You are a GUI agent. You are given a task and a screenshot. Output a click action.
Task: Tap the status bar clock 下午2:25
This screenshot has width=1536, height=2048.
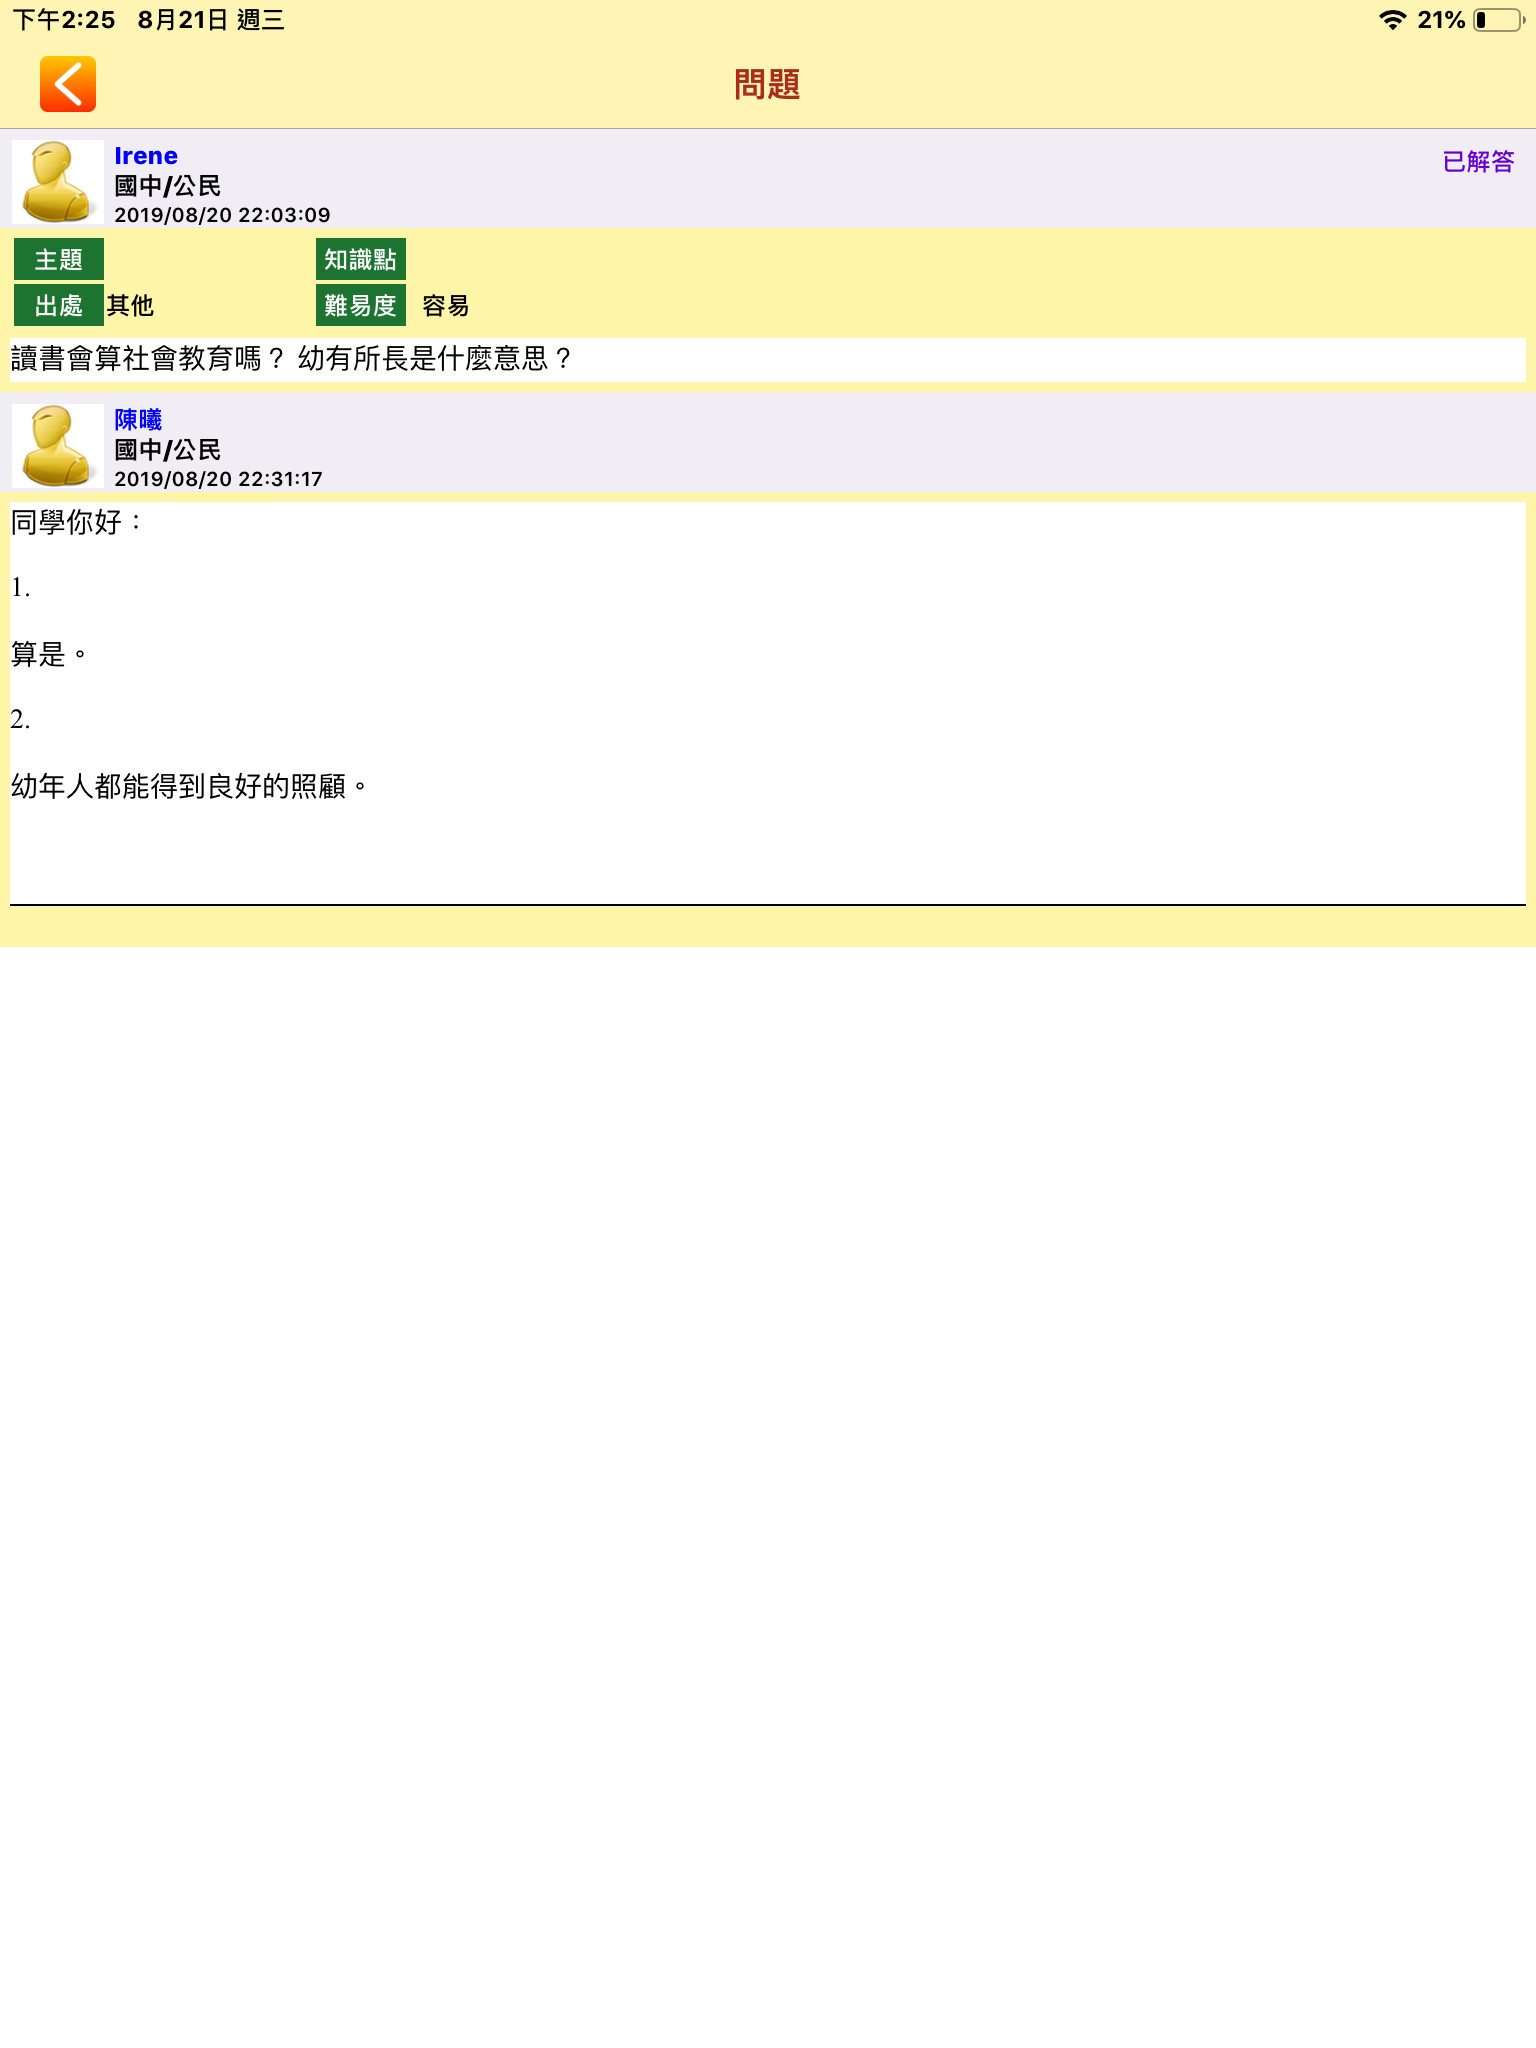pyautogui.click(x=64, y=20)
